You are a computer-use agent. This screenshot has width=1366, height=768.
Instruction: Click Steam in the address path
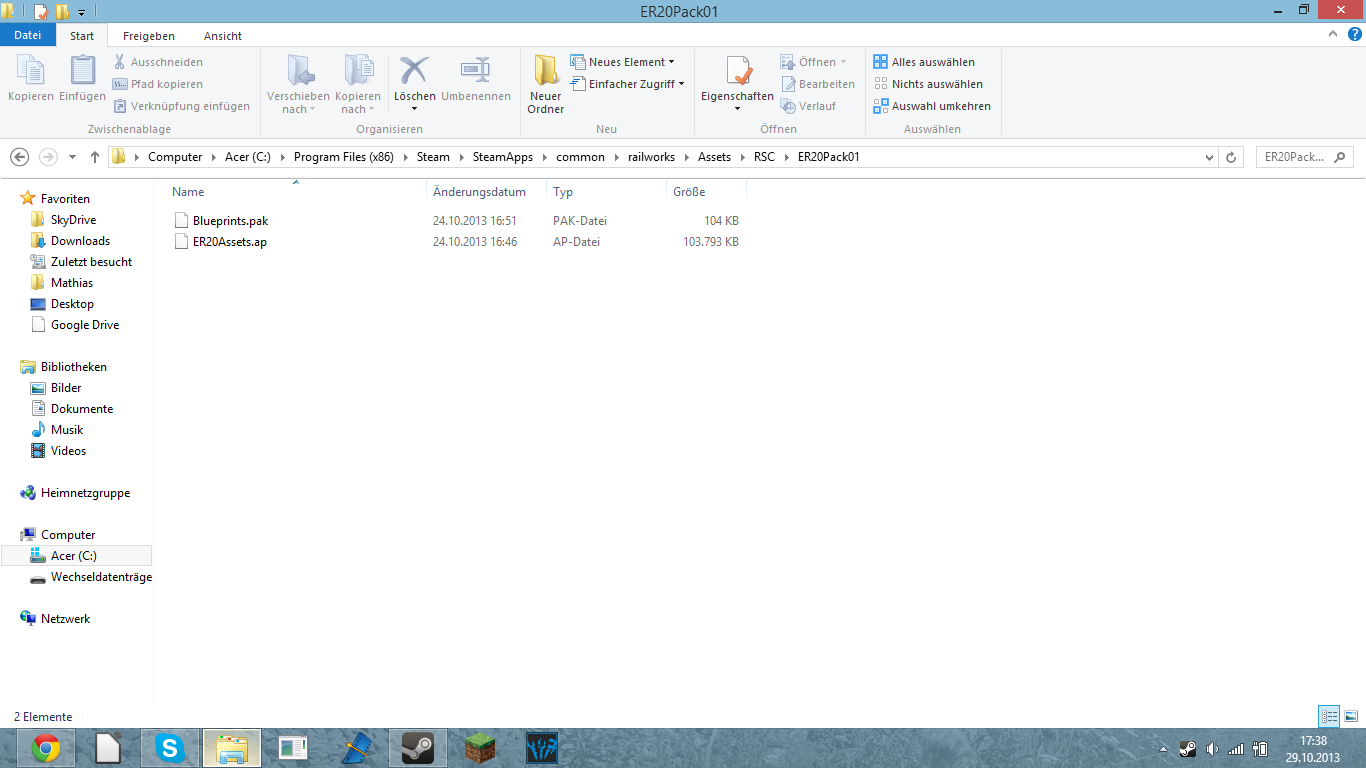(434, 157)
